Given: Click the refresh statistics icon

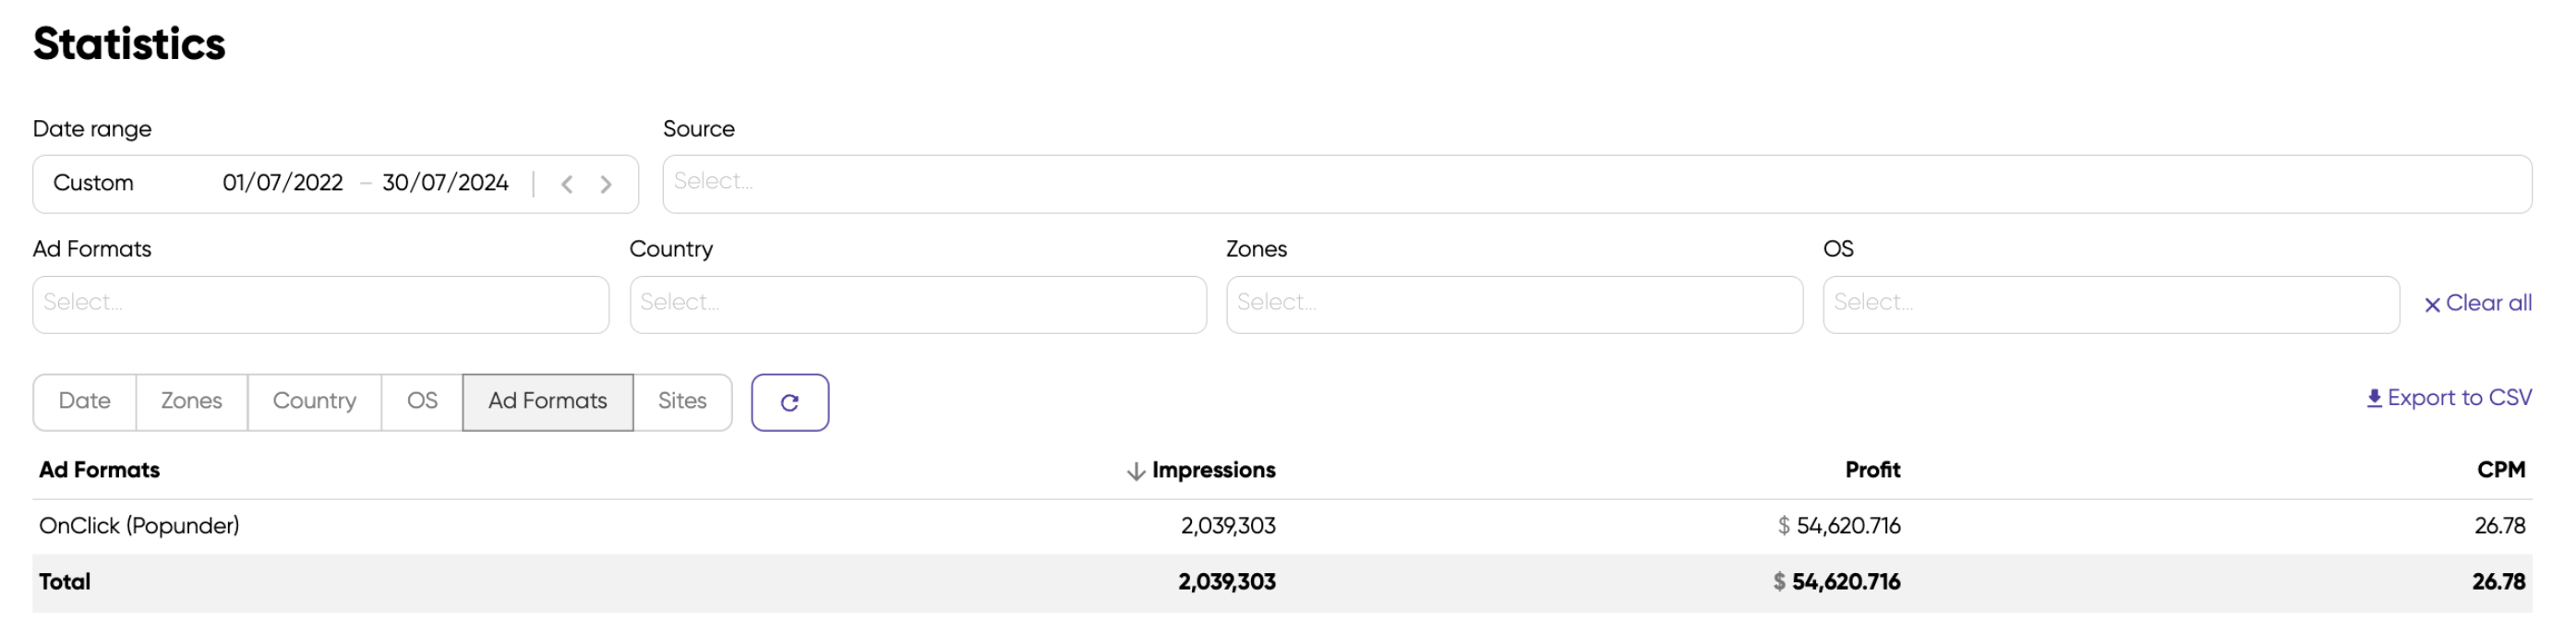Looking at the screenshot, I should click(x=790, y=402).
